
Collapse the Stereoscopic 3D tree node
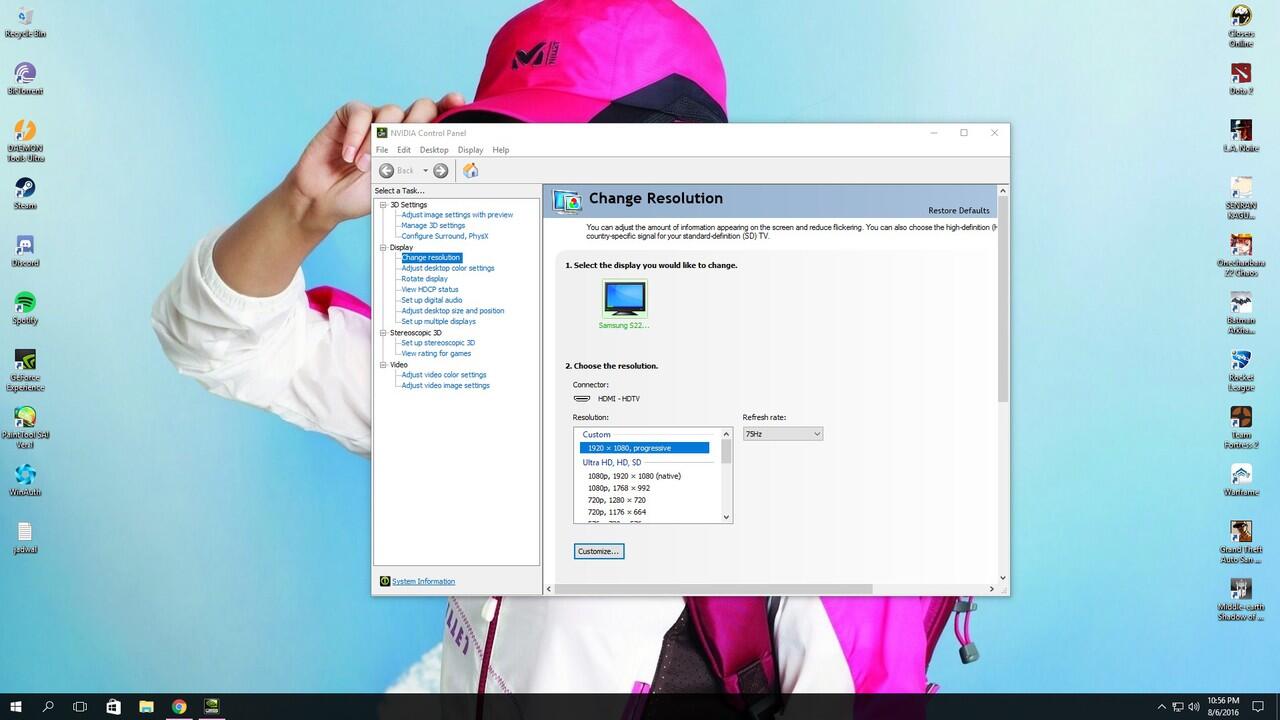tap(383, 332)
